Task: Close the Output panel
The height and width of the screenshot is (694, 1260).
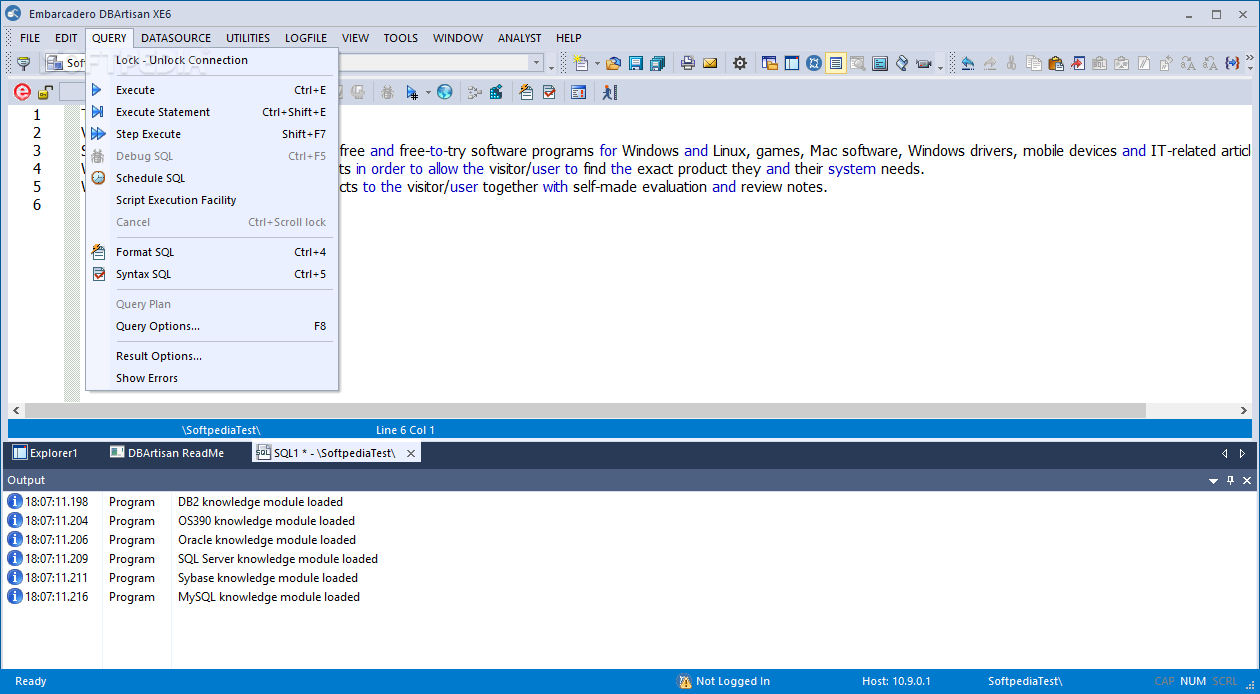Action: [x=1247, y=481]
